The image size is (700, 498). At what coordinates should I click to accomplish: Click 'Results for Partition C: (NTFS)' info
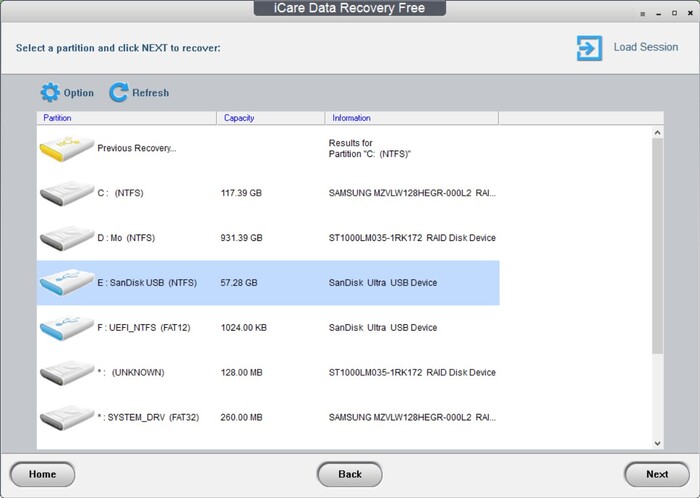click(x=370, y=149)
